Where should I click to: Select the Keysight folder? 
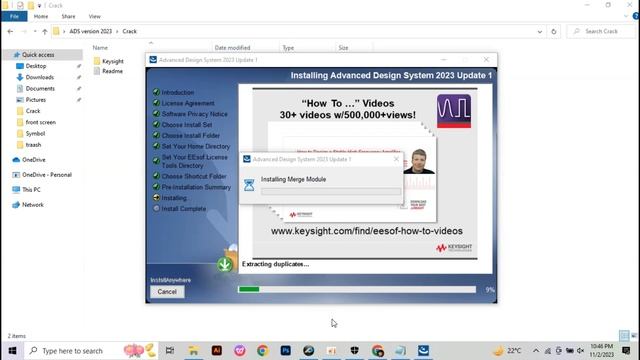point(109,61)
